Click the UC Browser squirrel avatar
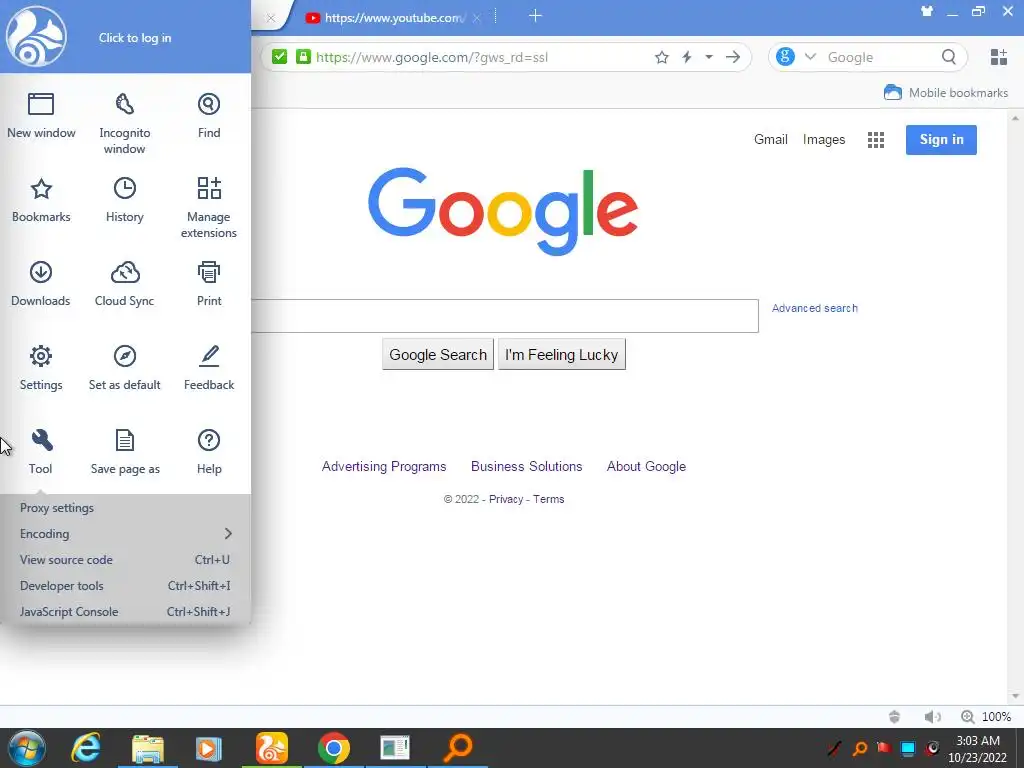Image resolution: width=1024 pixels, height=768 pixels. [x=37, y=37]
